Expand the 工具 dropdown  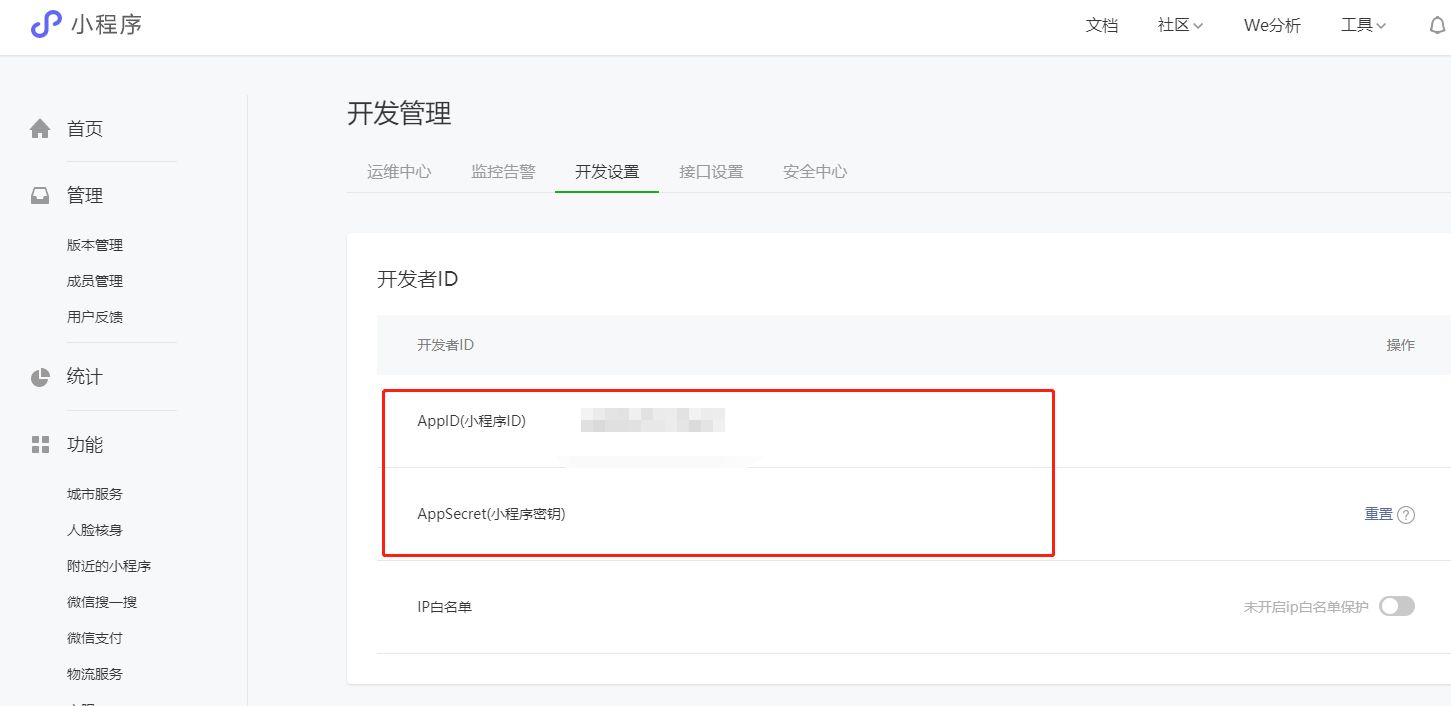[1362, 24]
